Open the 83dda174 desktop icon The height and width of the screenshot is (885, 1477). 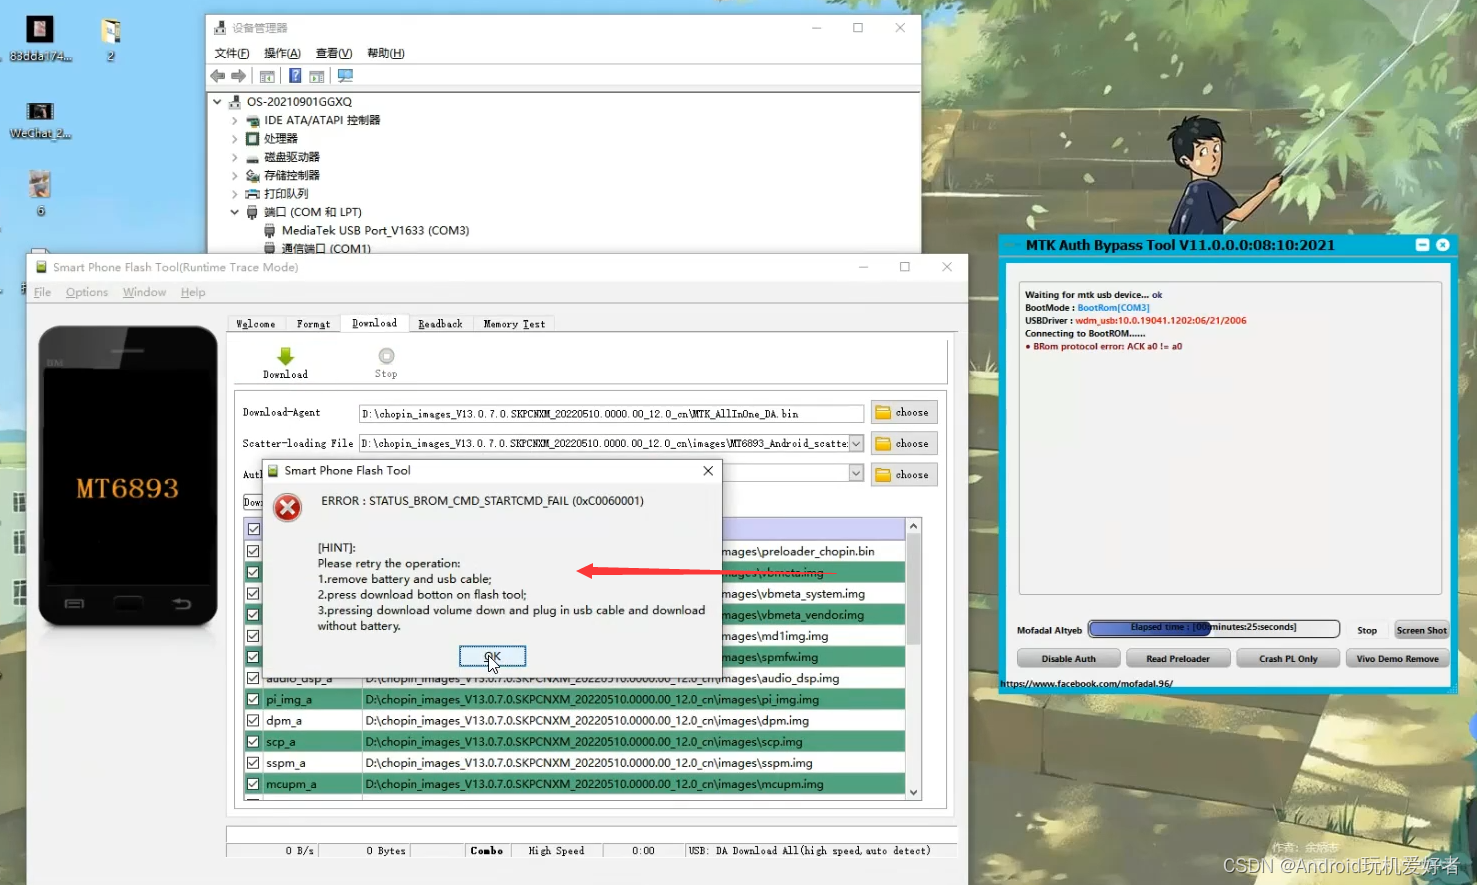click(x=40, y=39)
